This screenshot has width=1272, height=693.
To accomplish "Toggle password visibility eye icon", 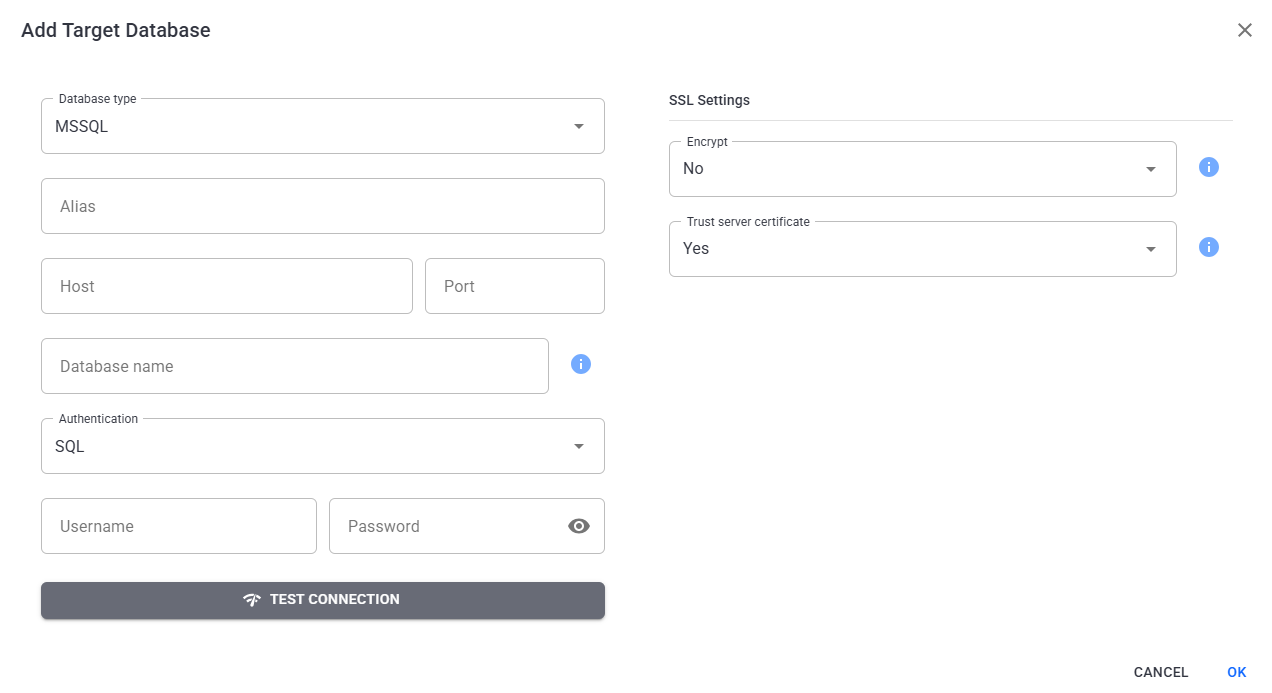I will coord(579,526).
